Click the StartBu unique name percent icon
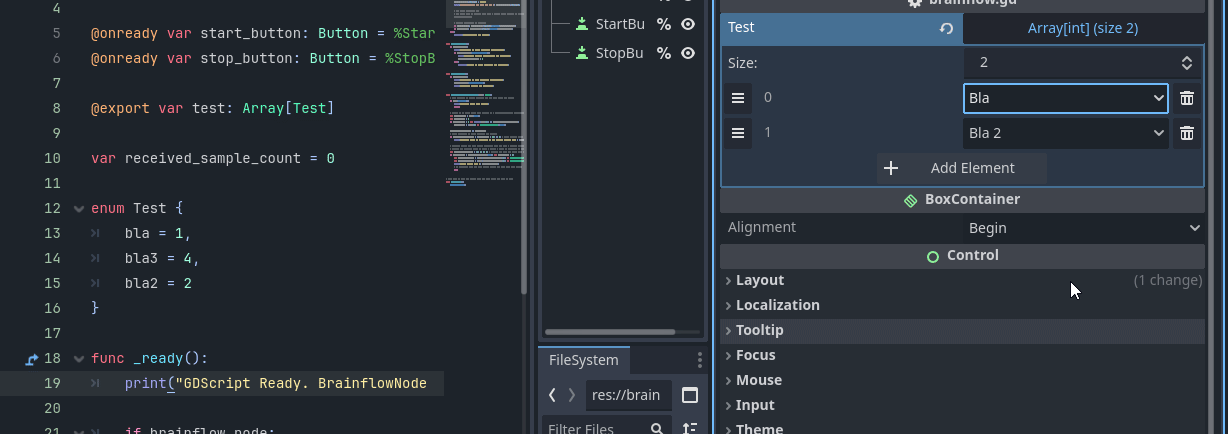 [664, 24]
